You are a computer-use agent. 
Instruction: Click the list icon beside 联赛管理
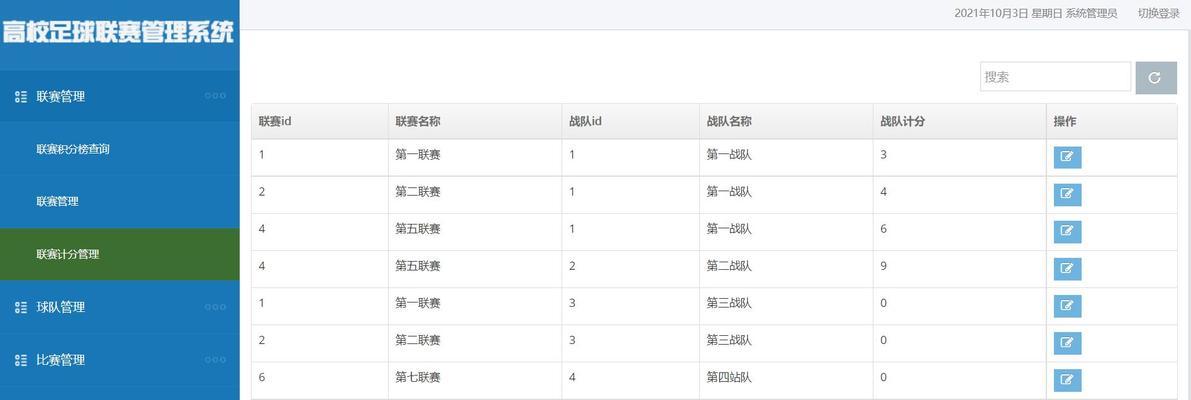[x=21, y=96]
